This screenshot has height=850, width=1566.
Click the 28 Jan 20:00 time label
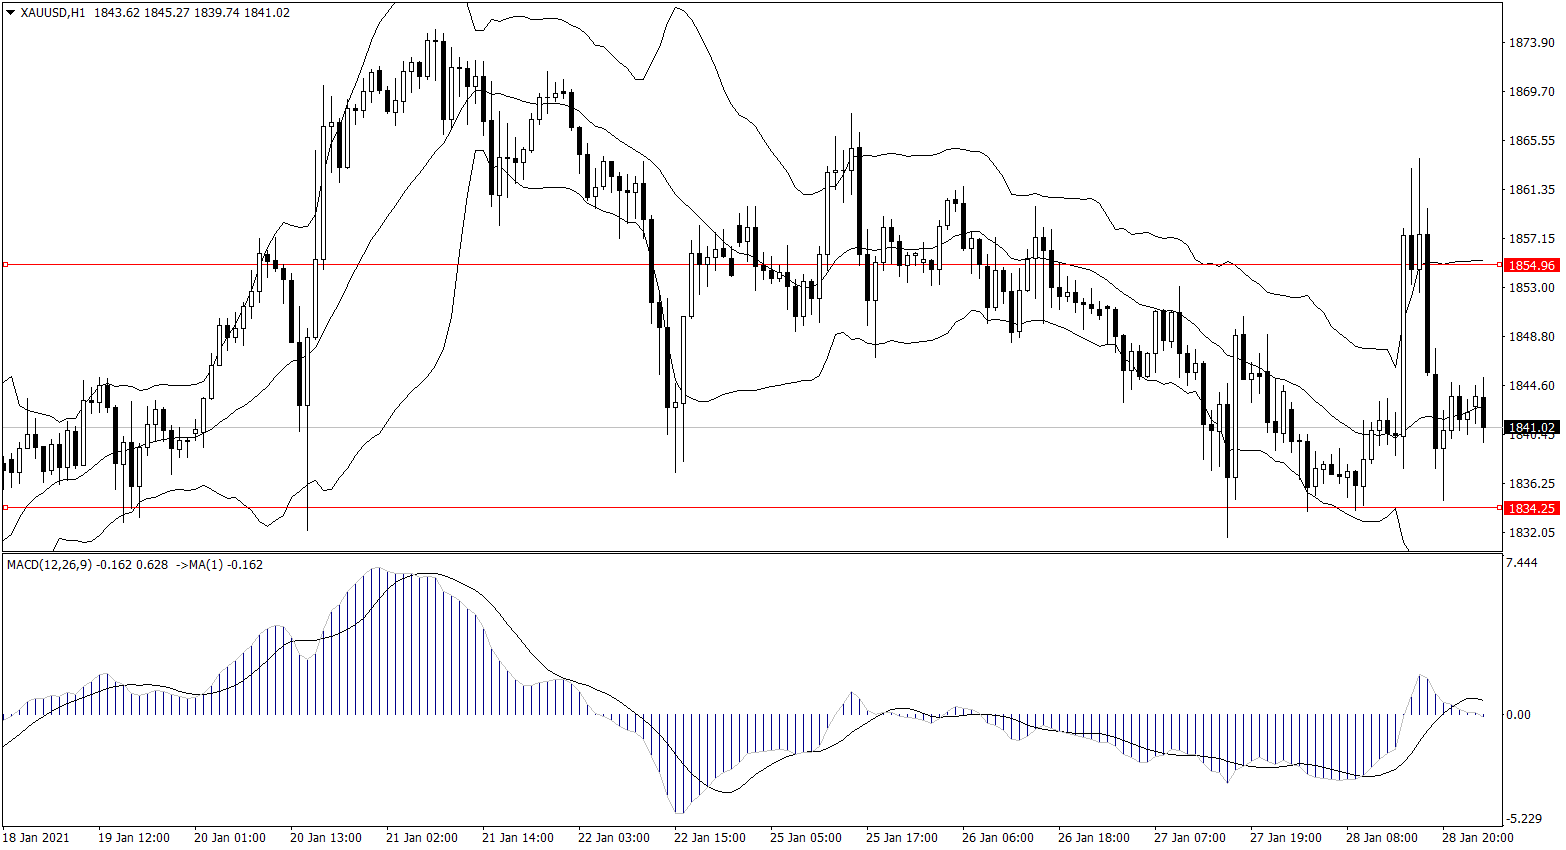[x=1477, y=837]
